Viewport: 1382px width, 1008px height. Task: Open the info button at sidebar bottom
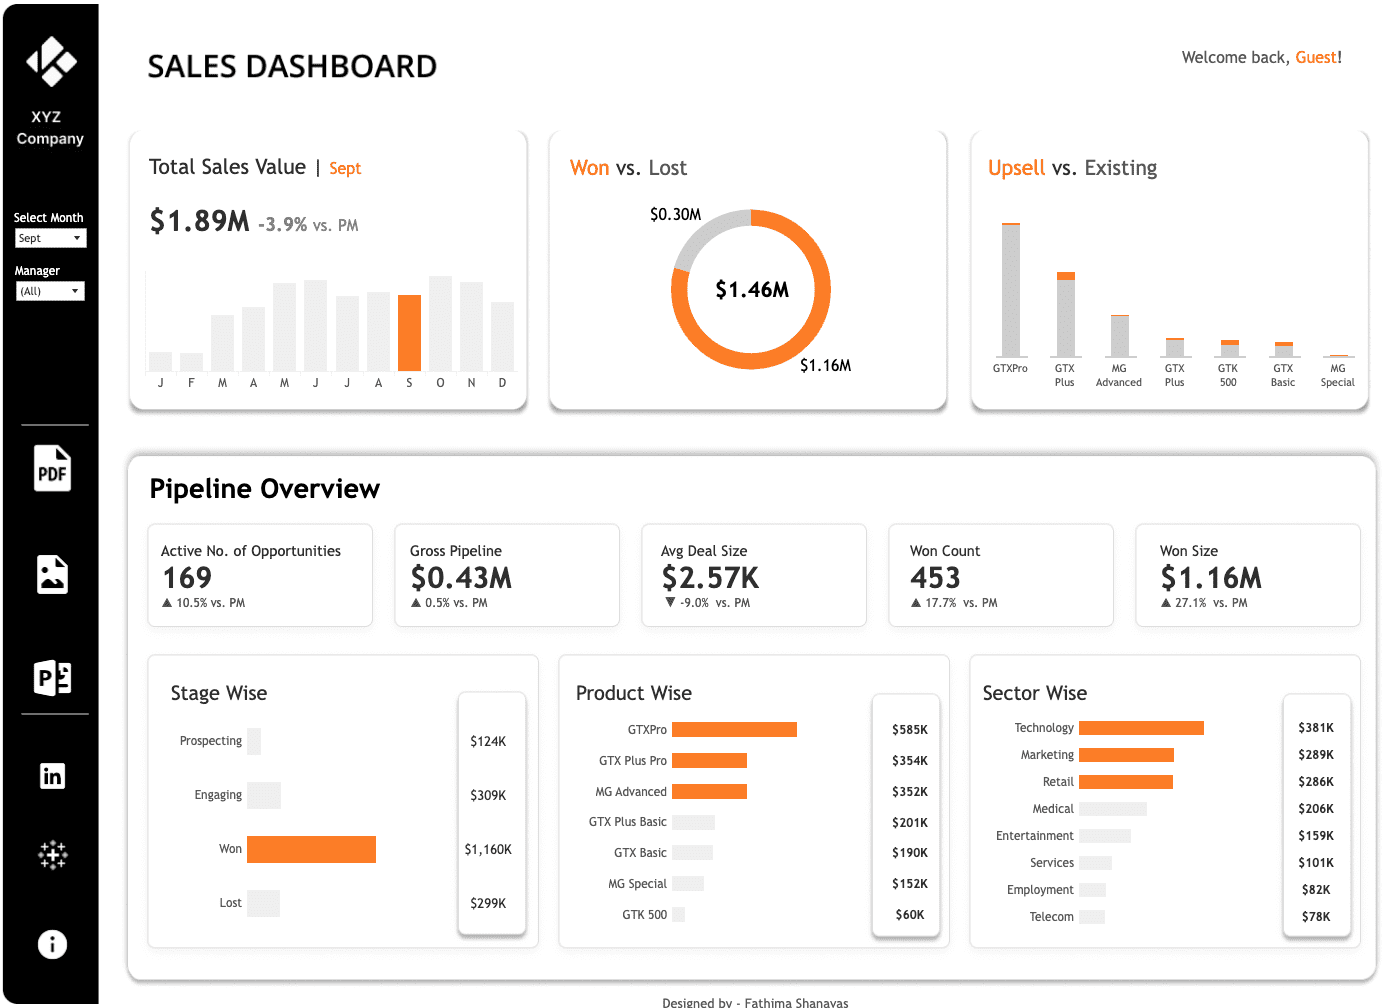(x=52, y=944)
